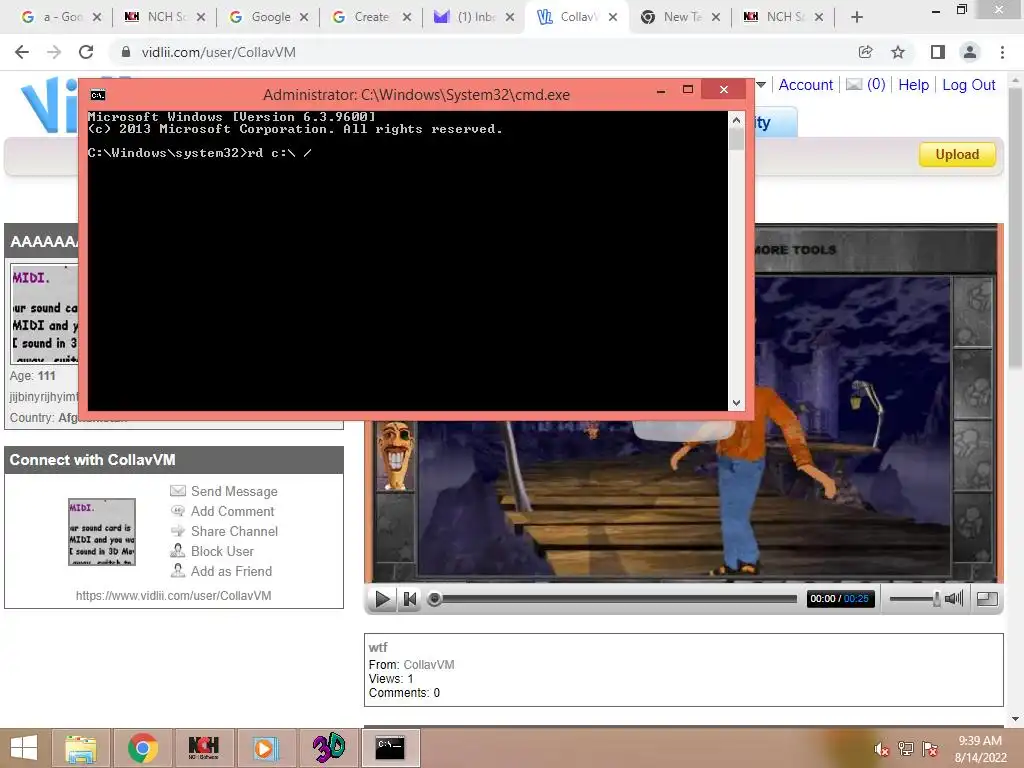The height and width of the screenshot is (768, 1024).
Task: Play the video
Action: pos(381,599)
